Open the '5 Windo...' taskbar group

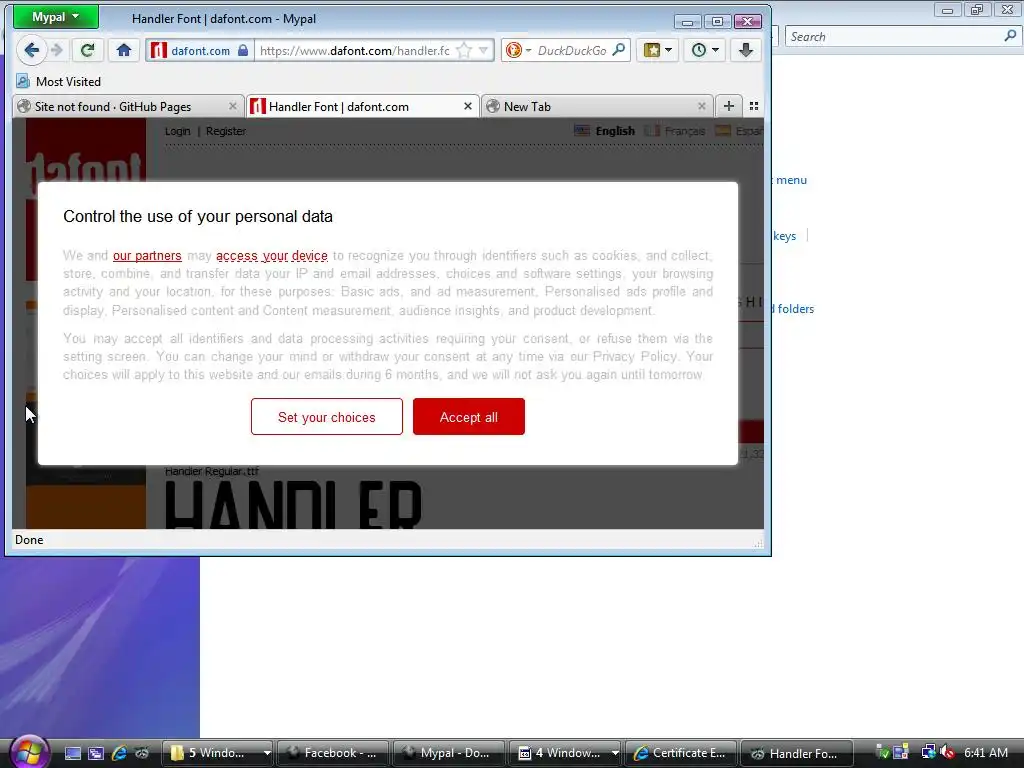(x=217, y=753)
